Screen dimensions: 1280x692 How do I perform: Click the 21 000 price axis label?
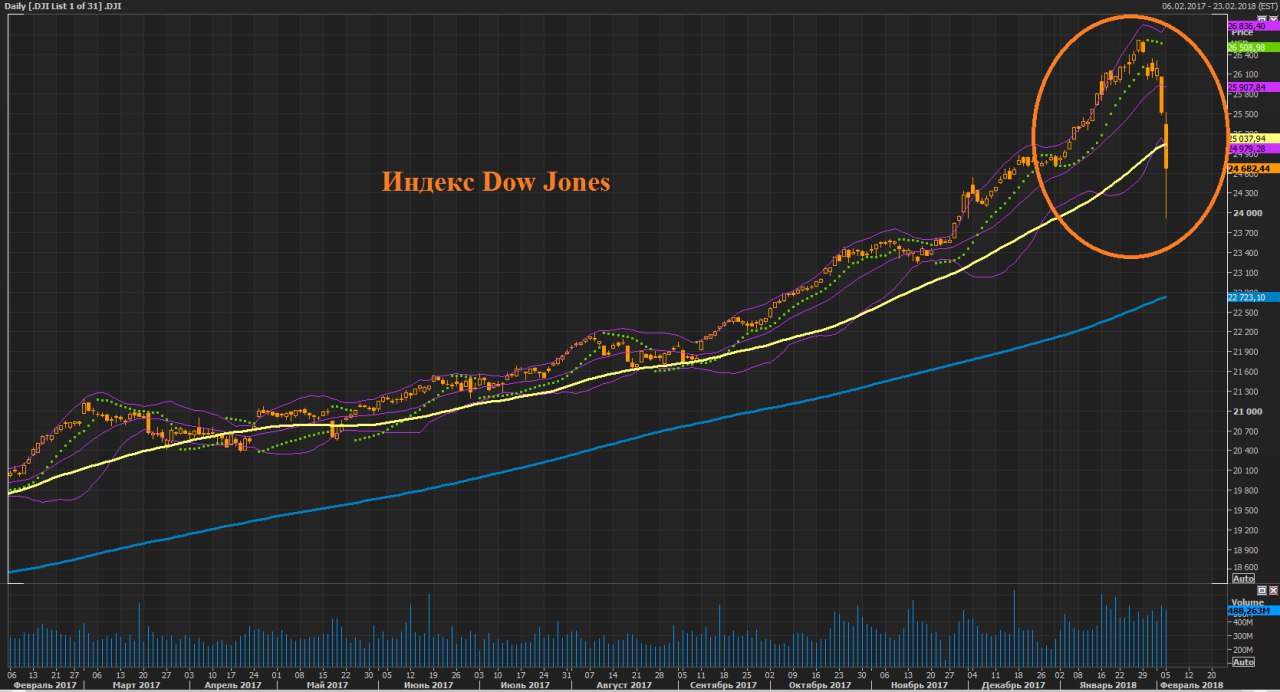[1246, 411]
